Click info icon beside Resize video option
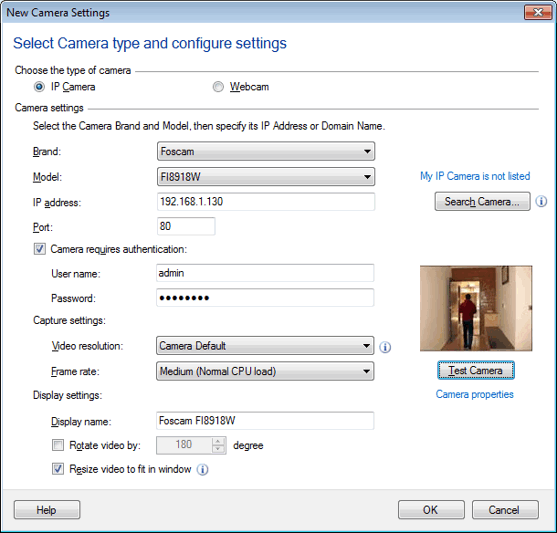Screen dimensions: 557x533 point(202,470)
